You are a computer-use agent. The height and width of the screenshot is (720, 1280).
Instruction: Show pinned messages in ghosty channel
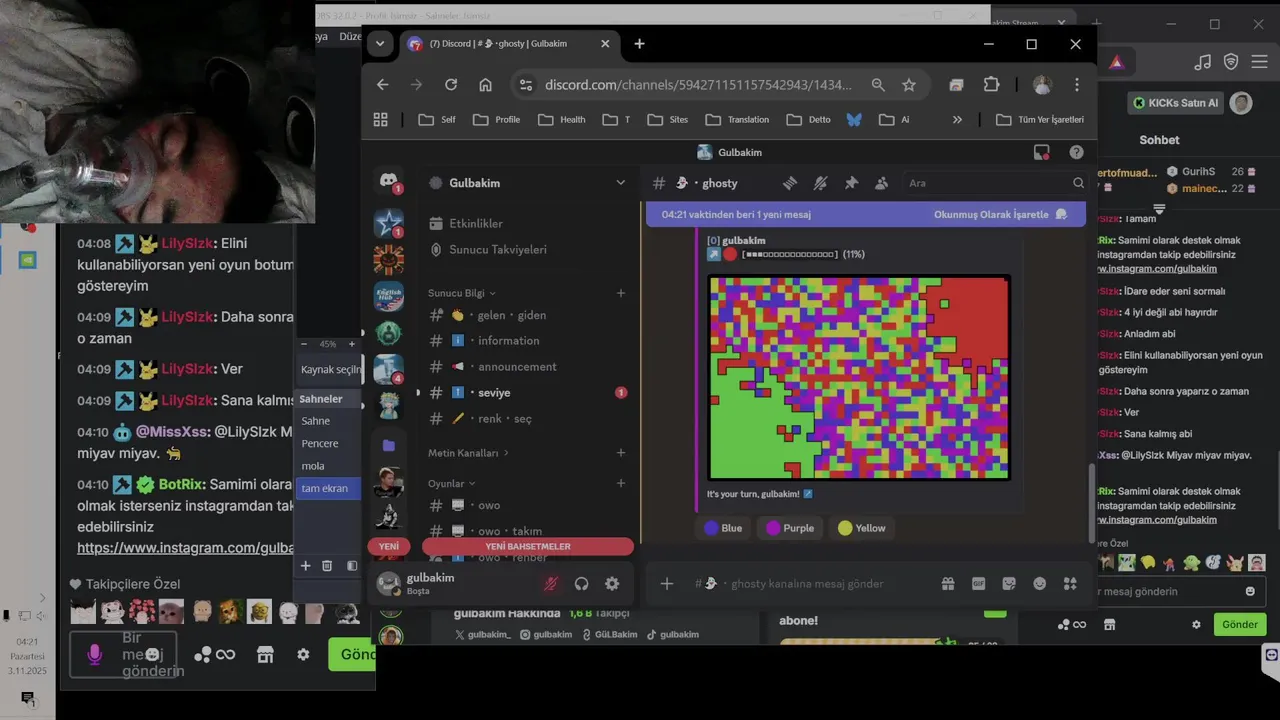pyautogui.click(x=851, y=183)
